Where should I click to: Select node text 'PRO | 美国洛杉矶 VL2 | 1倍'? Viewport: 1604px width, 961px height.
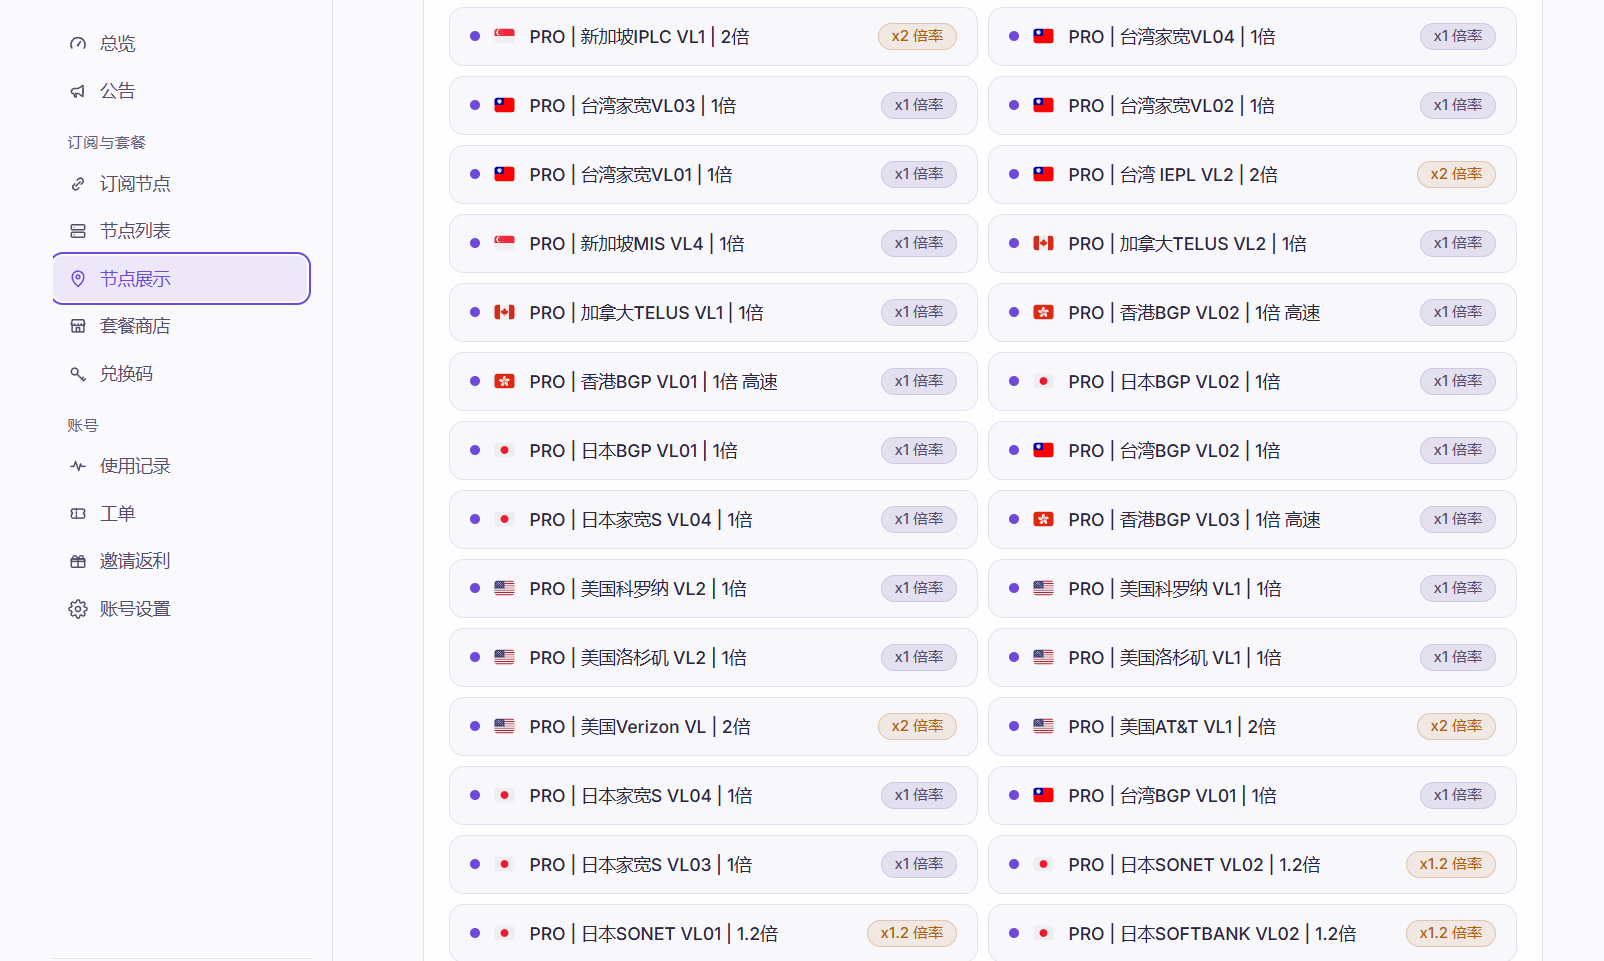pyautogui.click(x=638, y=658)
